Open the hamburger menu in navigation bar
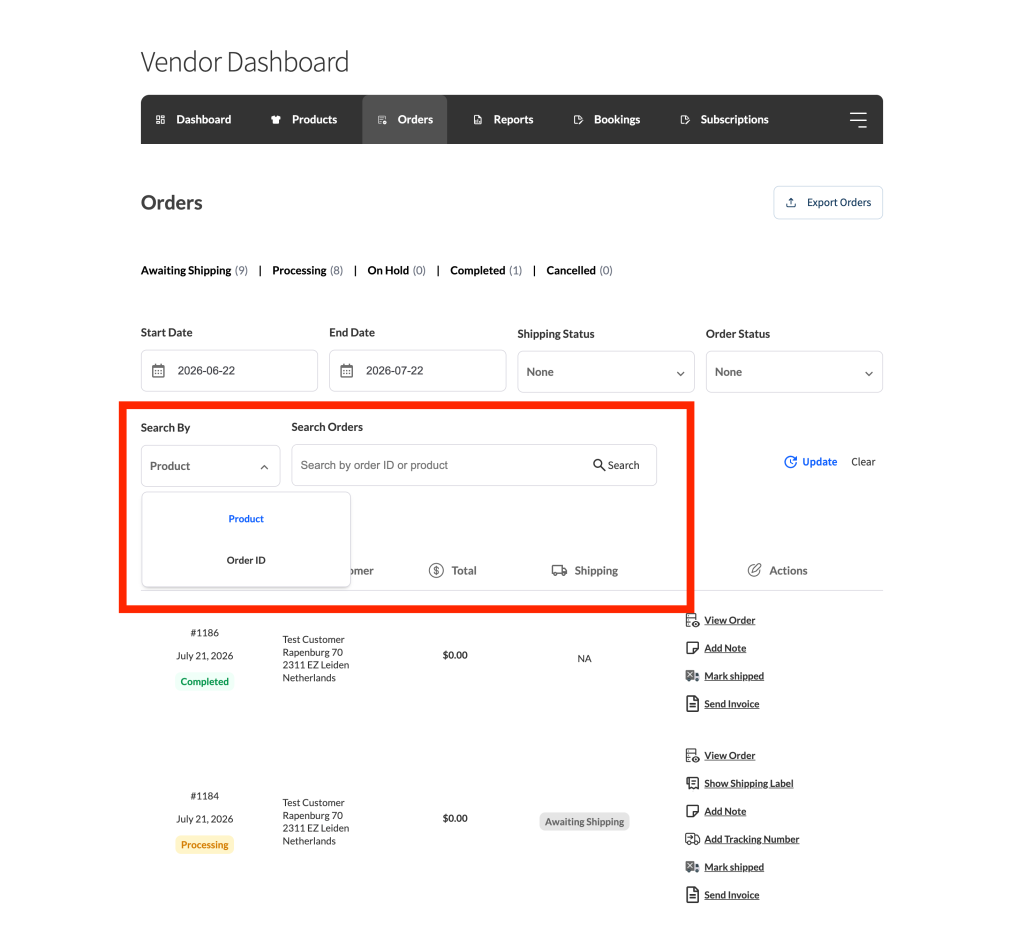1024x932 pixels. point(857,120)
